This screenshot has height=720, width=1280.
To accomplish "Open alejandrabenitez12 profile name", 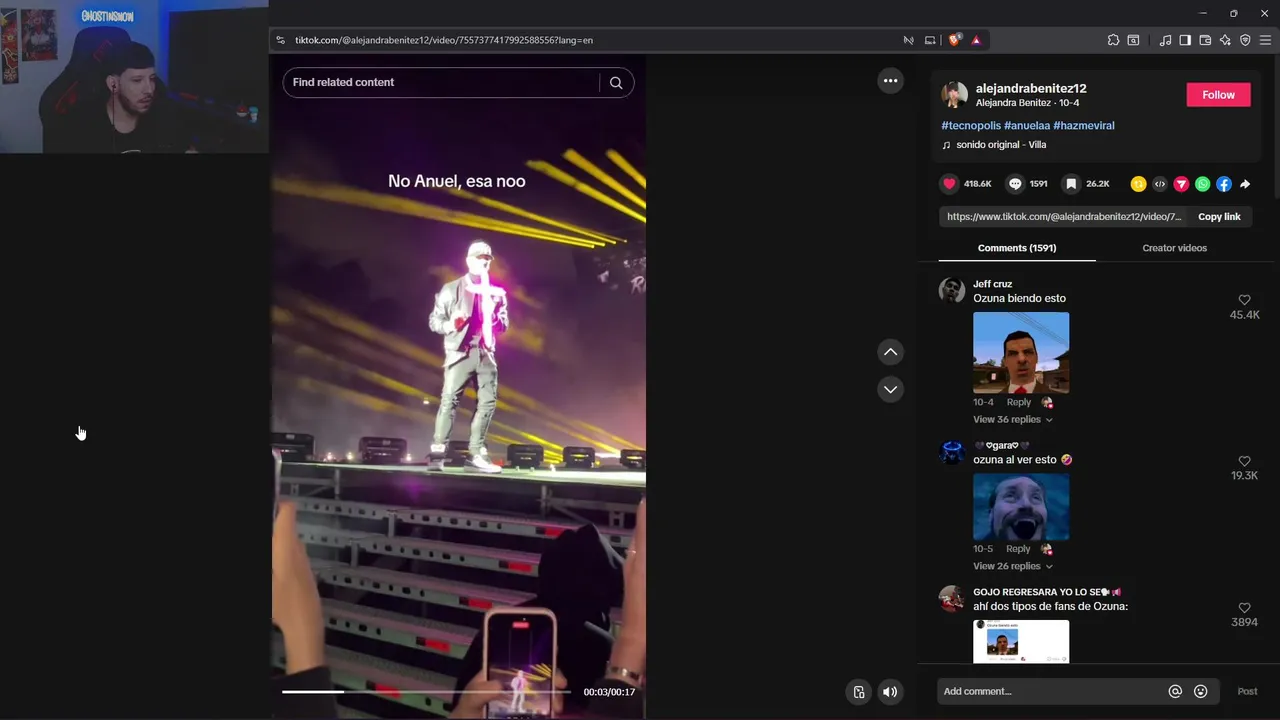I will coord(1031,88).
